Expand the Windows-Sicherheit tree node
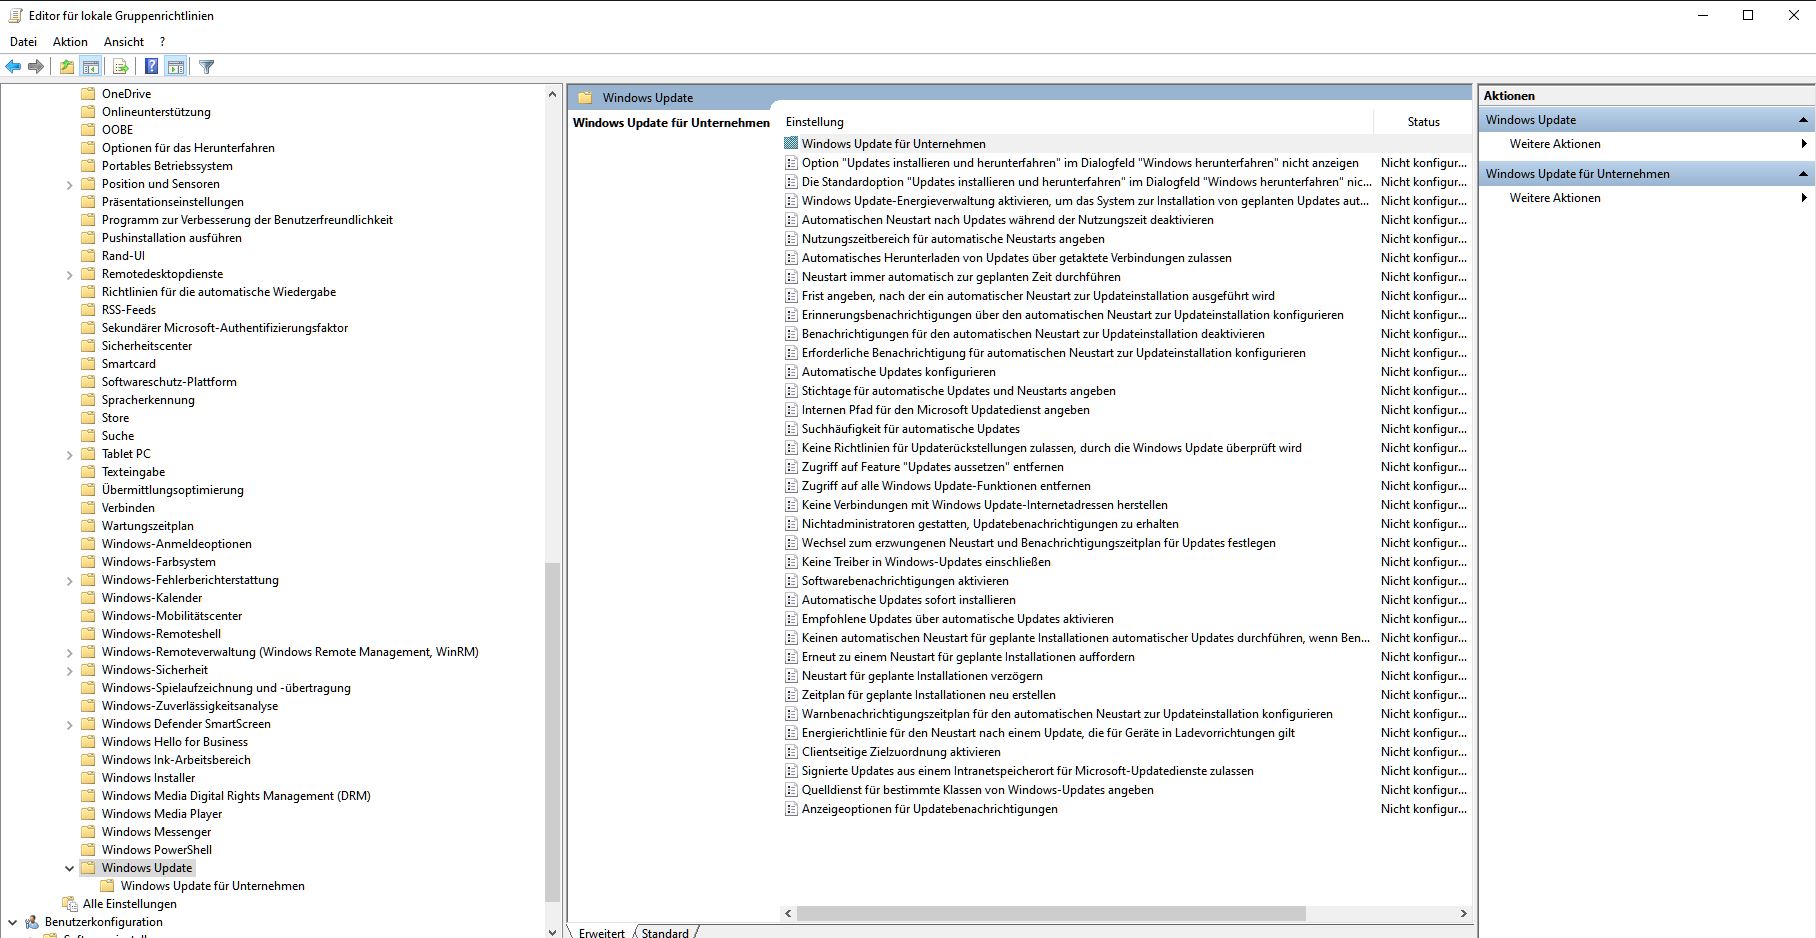This screenshot has height=938, width=1816. pyautogui.click(x=69, y=671)
